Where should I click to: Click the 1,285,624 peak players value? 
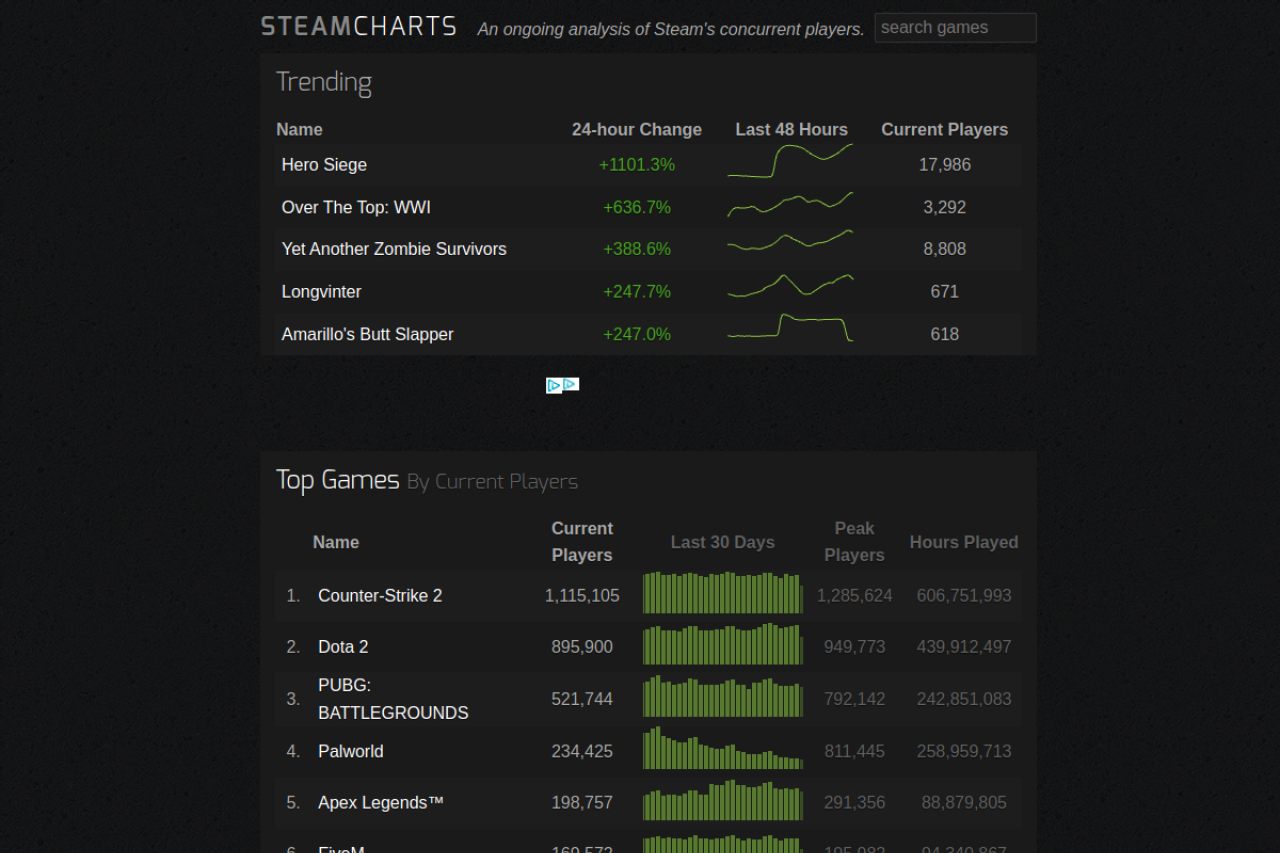855,596
